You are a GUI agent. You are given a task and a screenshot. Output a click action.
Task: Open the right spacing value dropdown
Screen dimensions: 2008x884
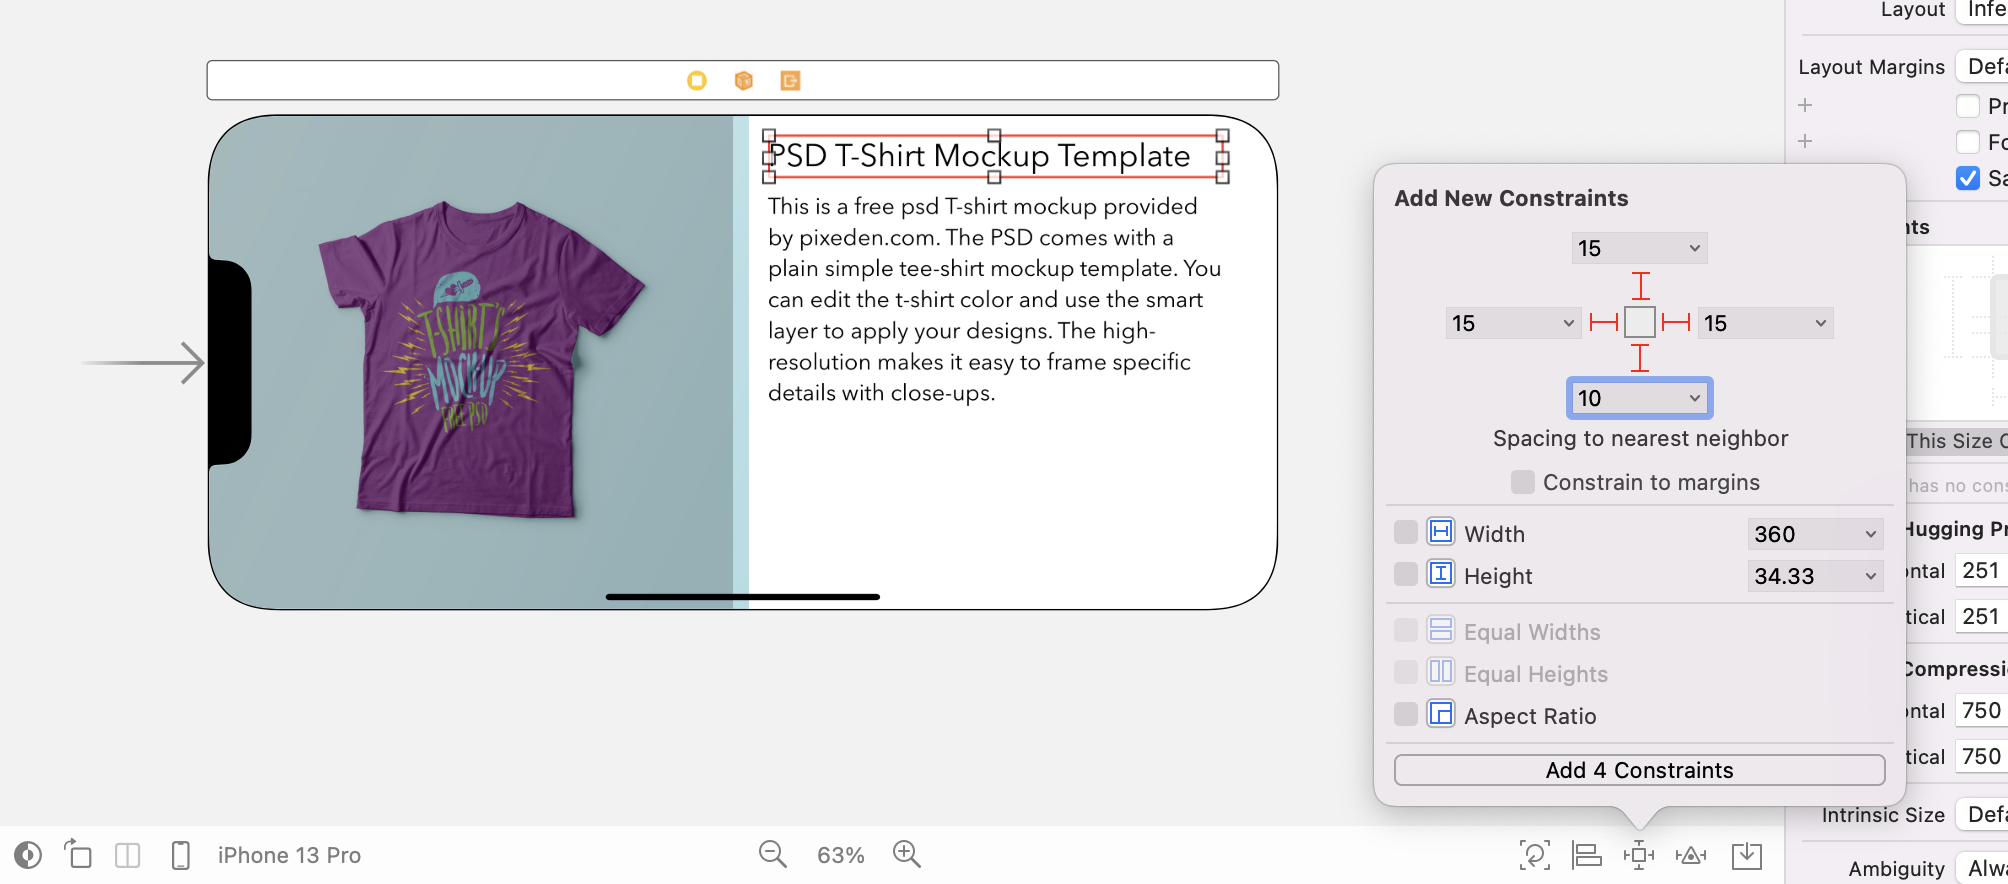pos(1820,323)
